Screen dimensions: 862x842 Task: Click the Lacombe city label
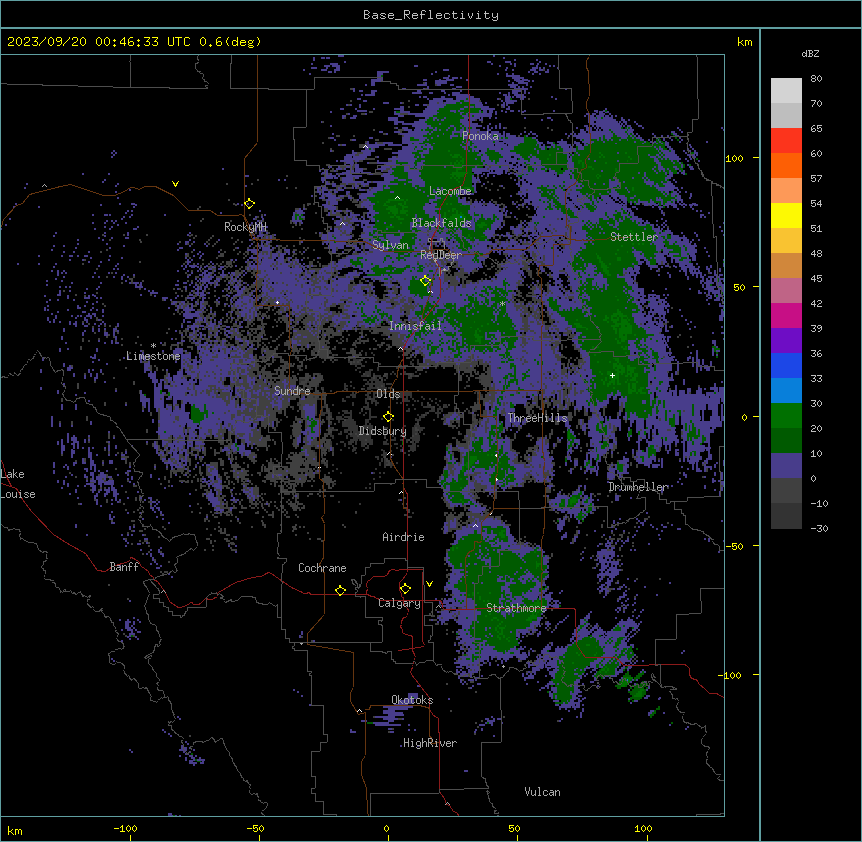pyautogui.click(x=450, y=191)
